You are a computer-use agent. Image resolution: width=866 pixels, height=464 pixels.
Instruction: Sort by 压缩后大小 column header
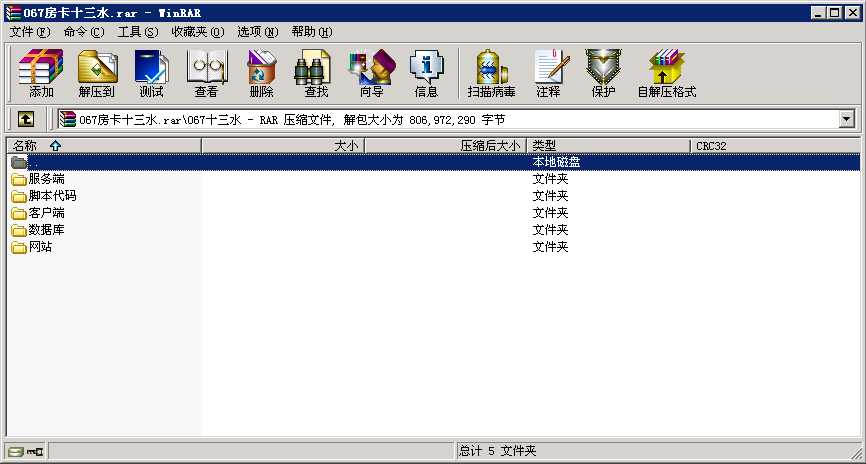click(x=446, y=146)
